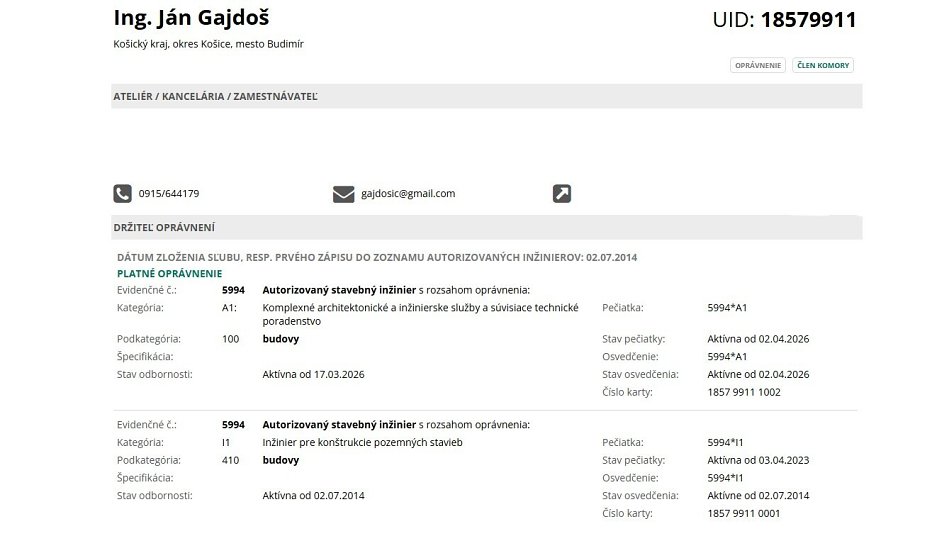
Task: Click card number 1857 9911 1002
Action: (744, 392)
